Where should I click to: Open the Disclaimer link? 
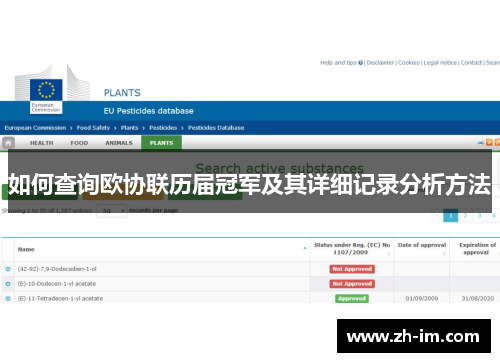point(380,63)
